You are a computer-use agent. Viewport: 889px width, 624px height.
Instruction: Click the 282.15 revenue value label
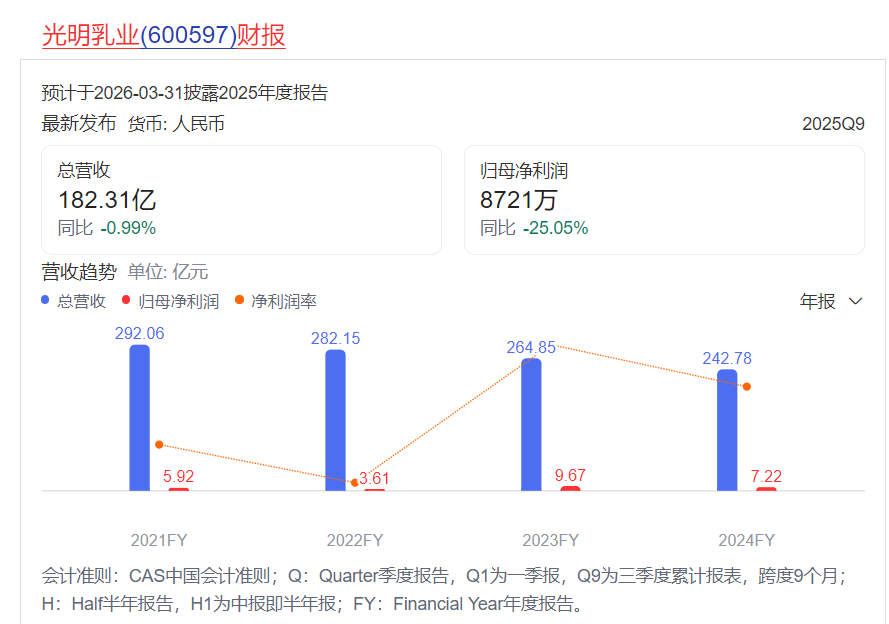[x=335, y=338]
